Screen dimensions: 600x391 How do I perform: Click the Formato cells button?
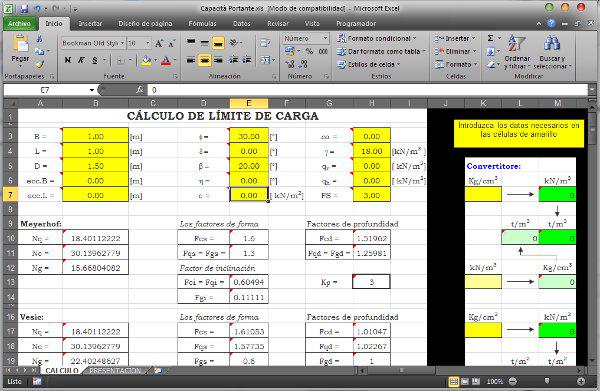[455, 64]
